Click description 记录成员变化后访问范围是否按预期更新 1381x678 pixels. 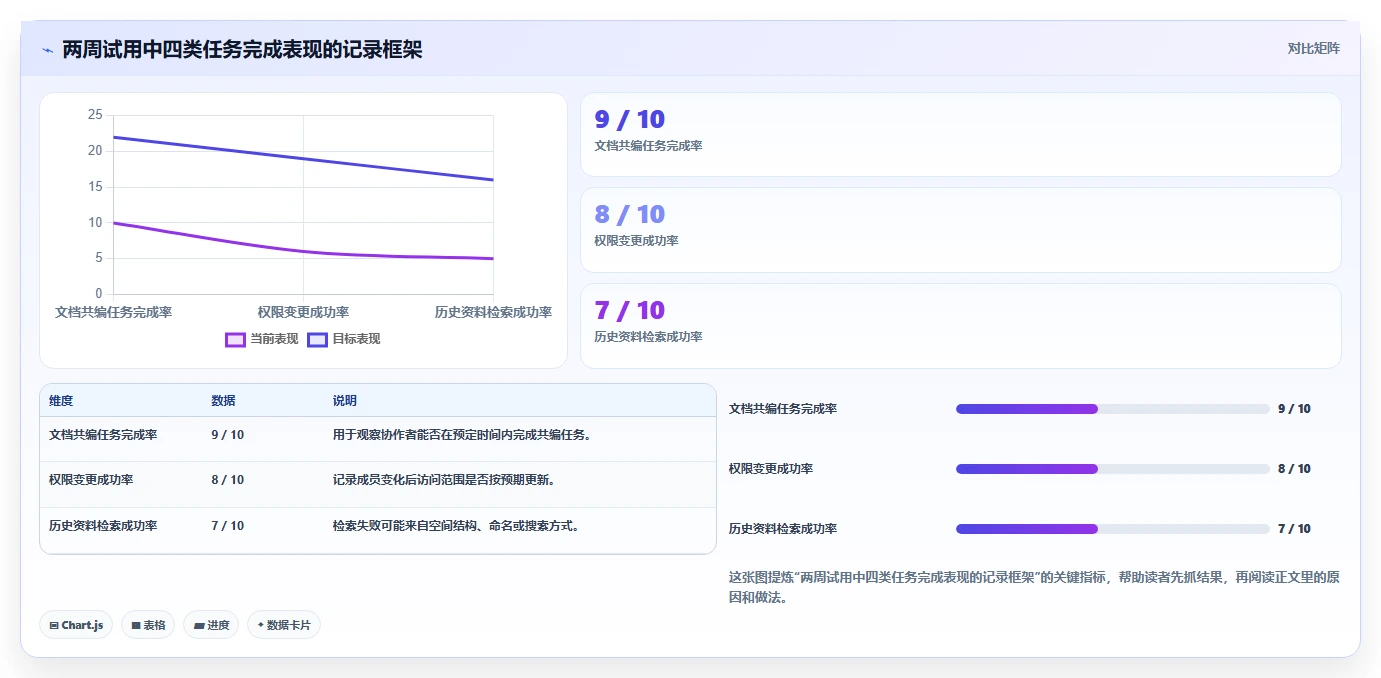point(444,480)
